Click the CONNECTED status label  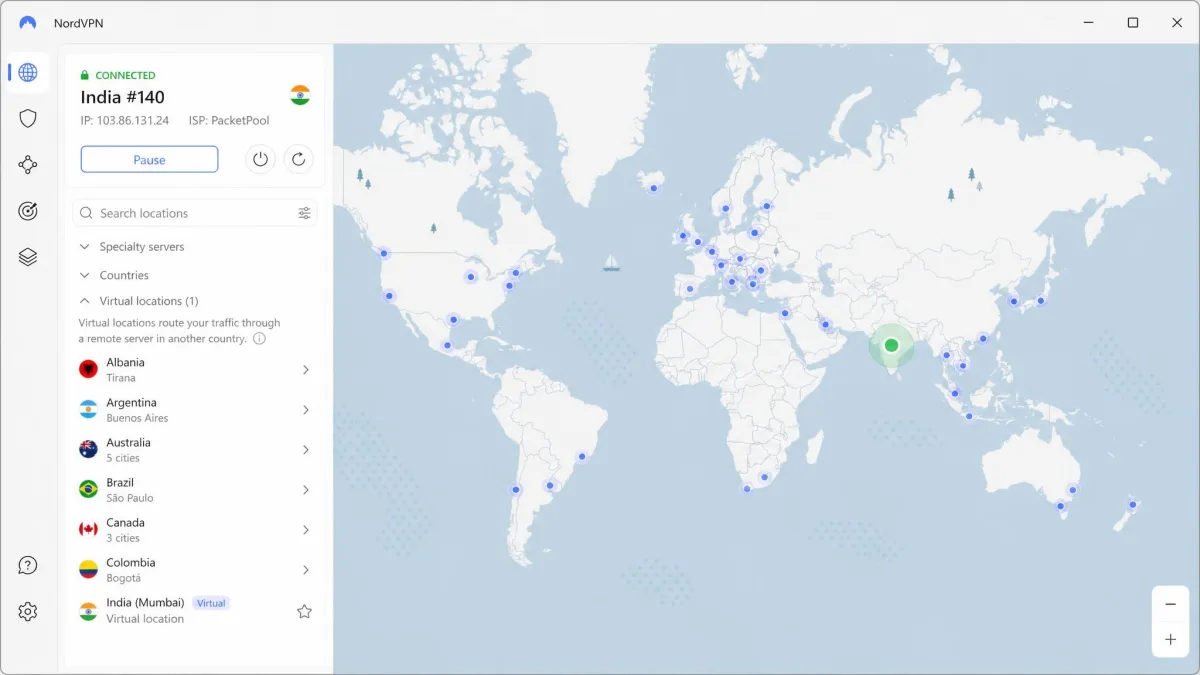(125, 75)
